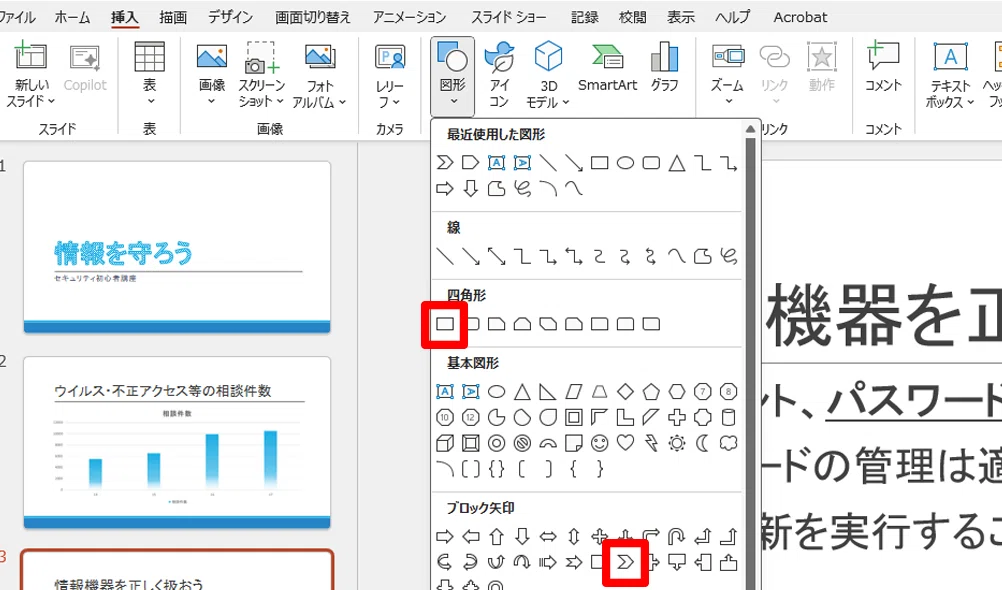Choose the no-symbol prohibited shape

pos(522,443)
